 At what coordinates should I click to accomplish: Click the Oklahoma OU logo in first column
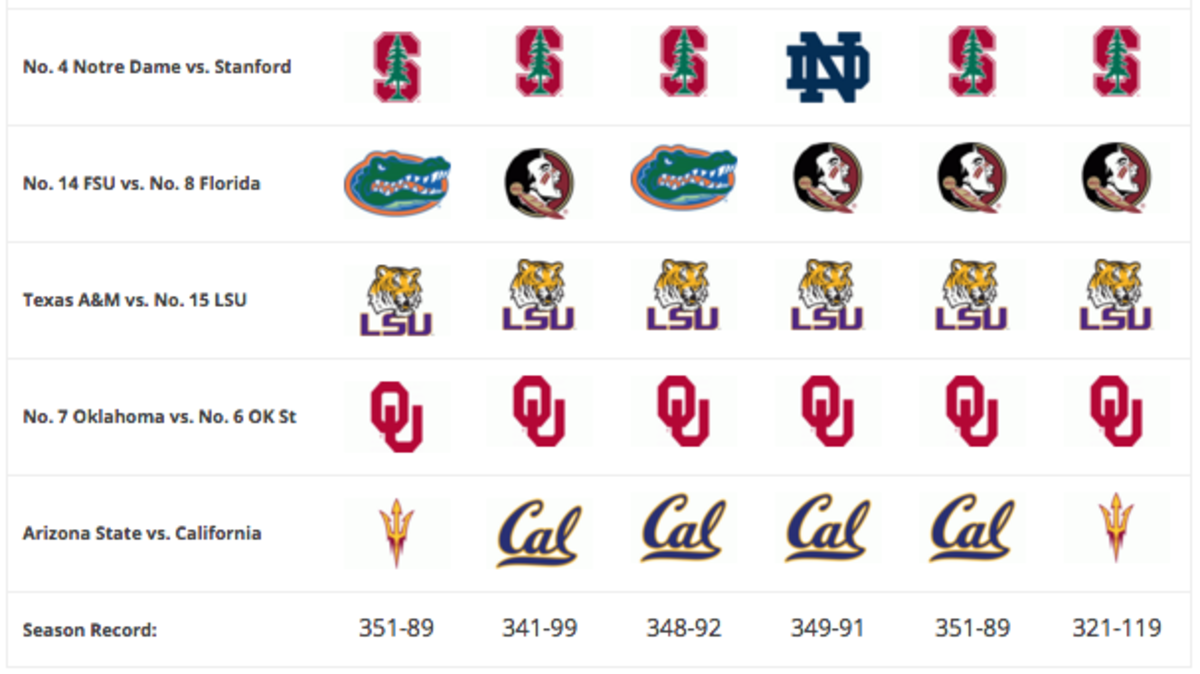(397, 417)
